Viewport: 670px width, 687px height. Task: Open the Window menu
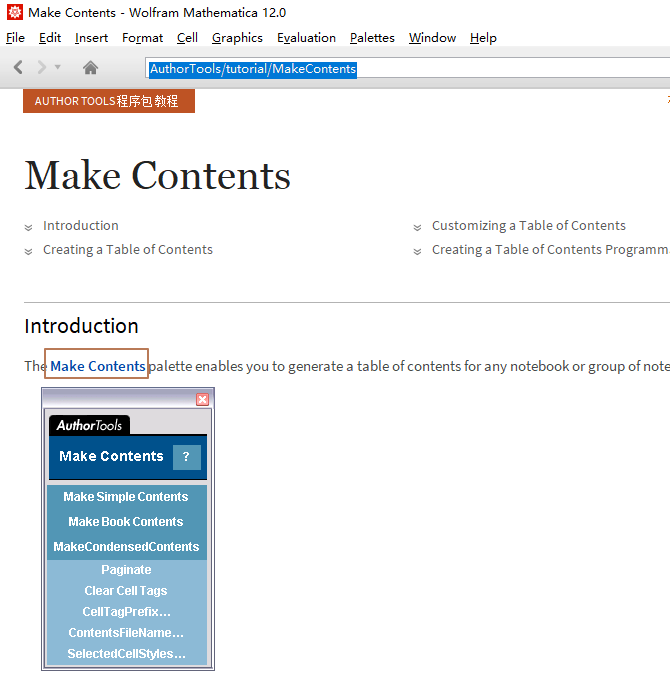432,38
